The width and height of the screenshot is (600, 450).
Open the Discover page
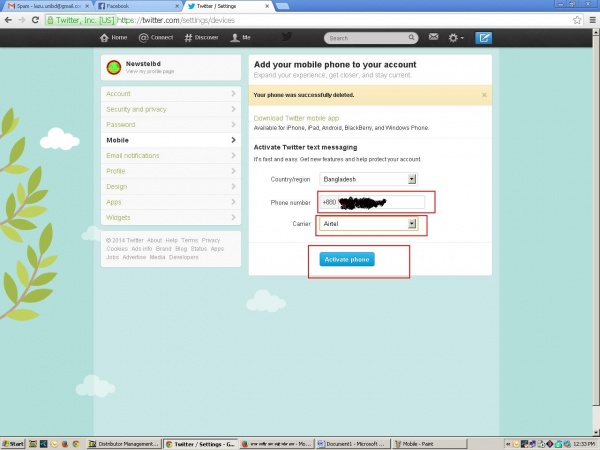[201, 38]
